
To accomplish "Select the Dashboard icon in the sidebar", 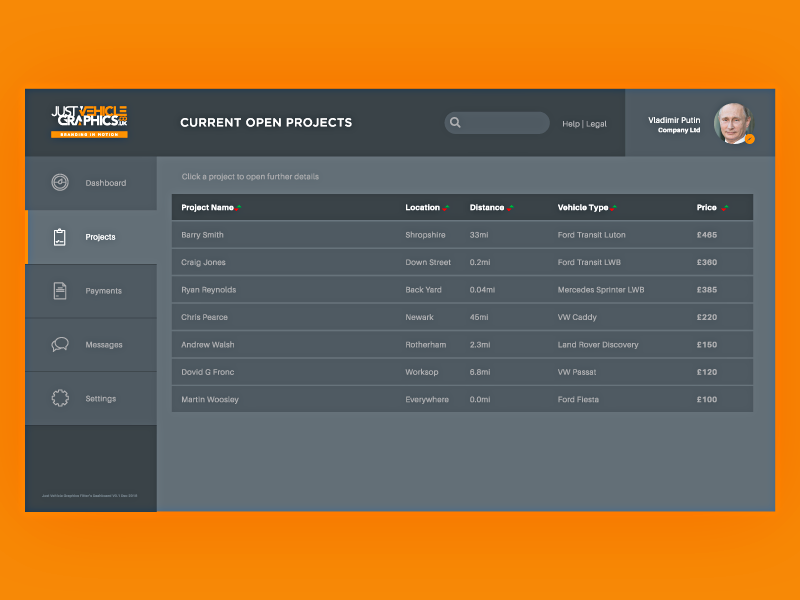I will pyautogui.click(x=61, y=183).
